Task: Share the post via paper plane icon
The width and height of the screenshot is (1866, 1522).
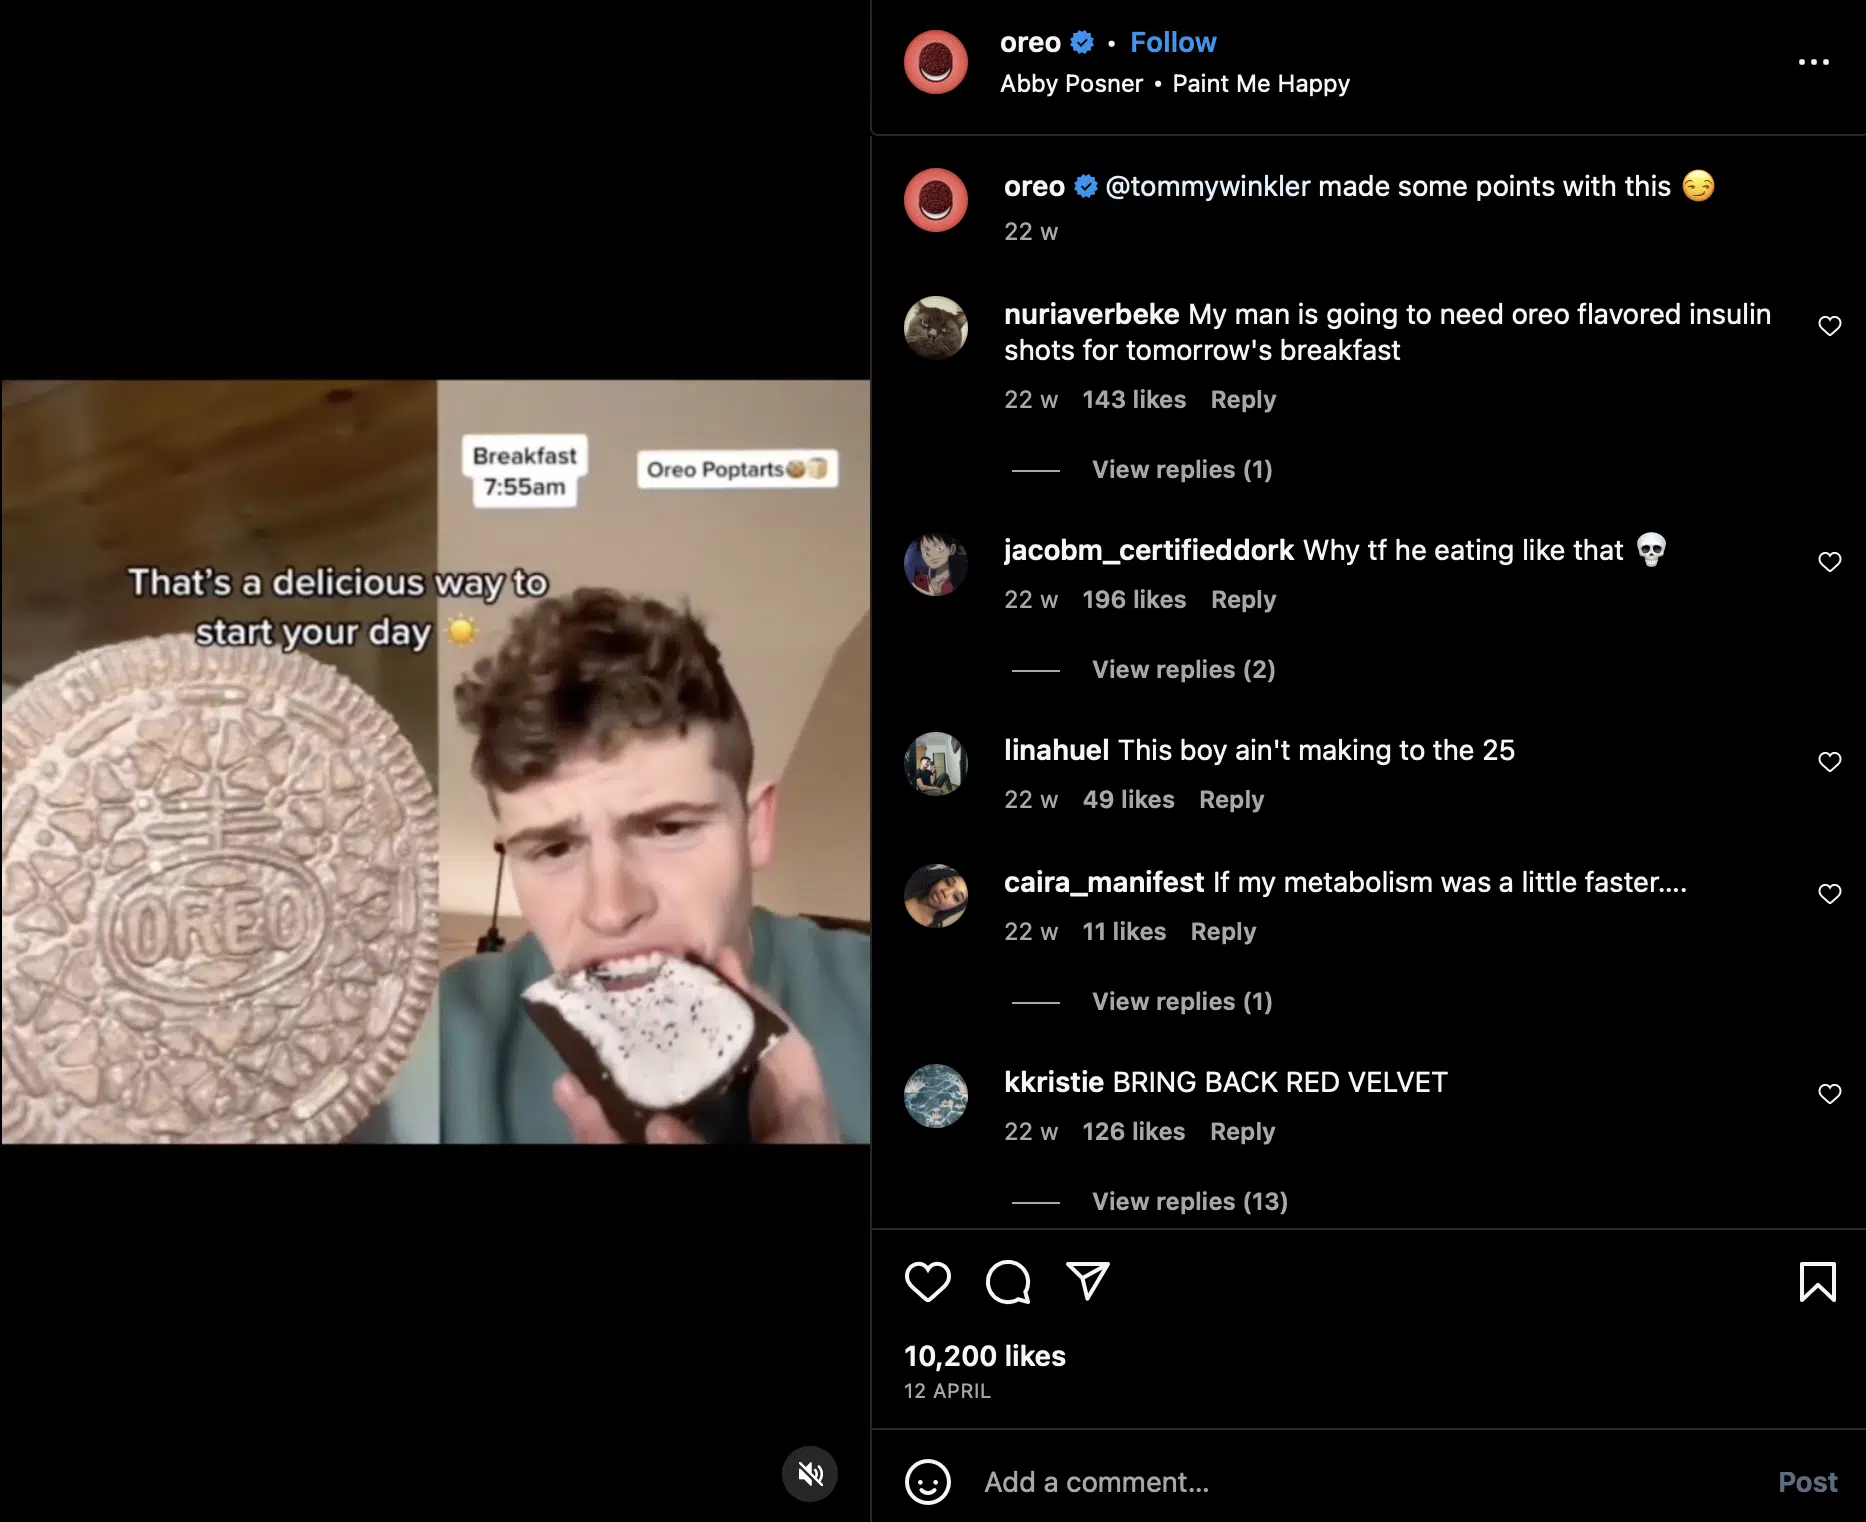Action: click(x=1087, y=1282)
